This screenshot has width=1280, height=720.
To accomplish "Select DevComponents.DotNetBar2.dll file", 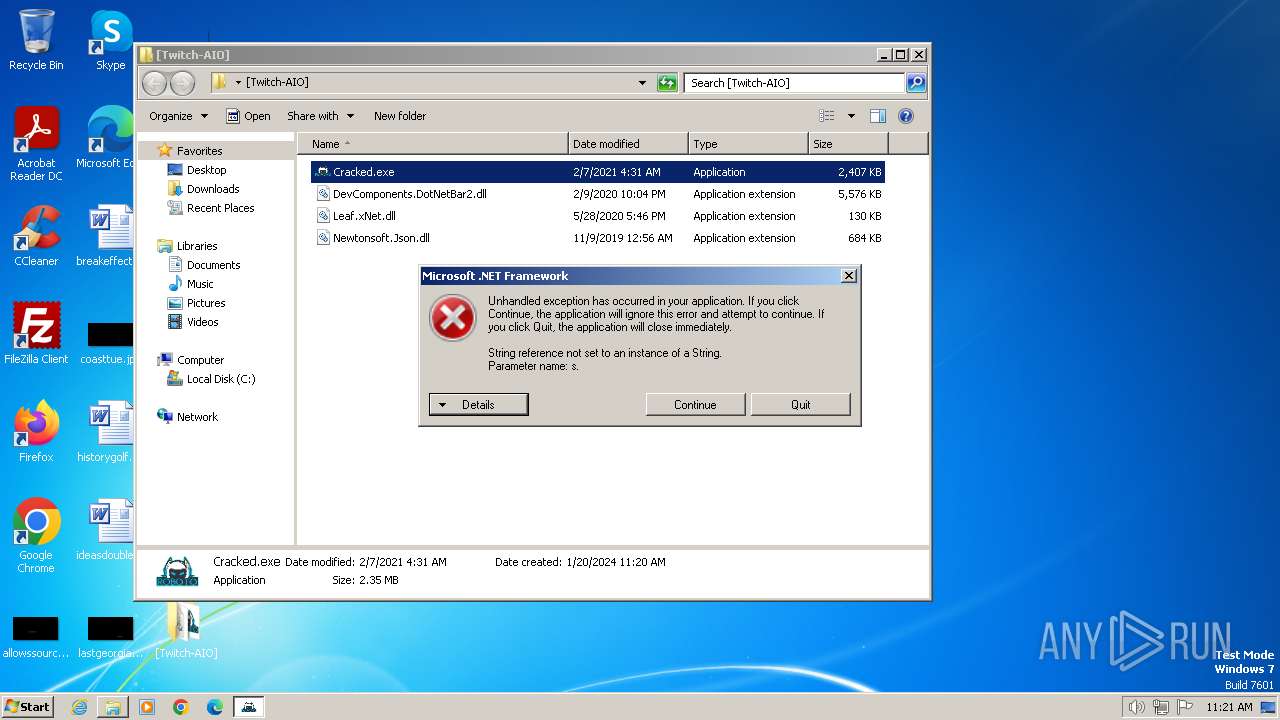I will click(598, 194).
